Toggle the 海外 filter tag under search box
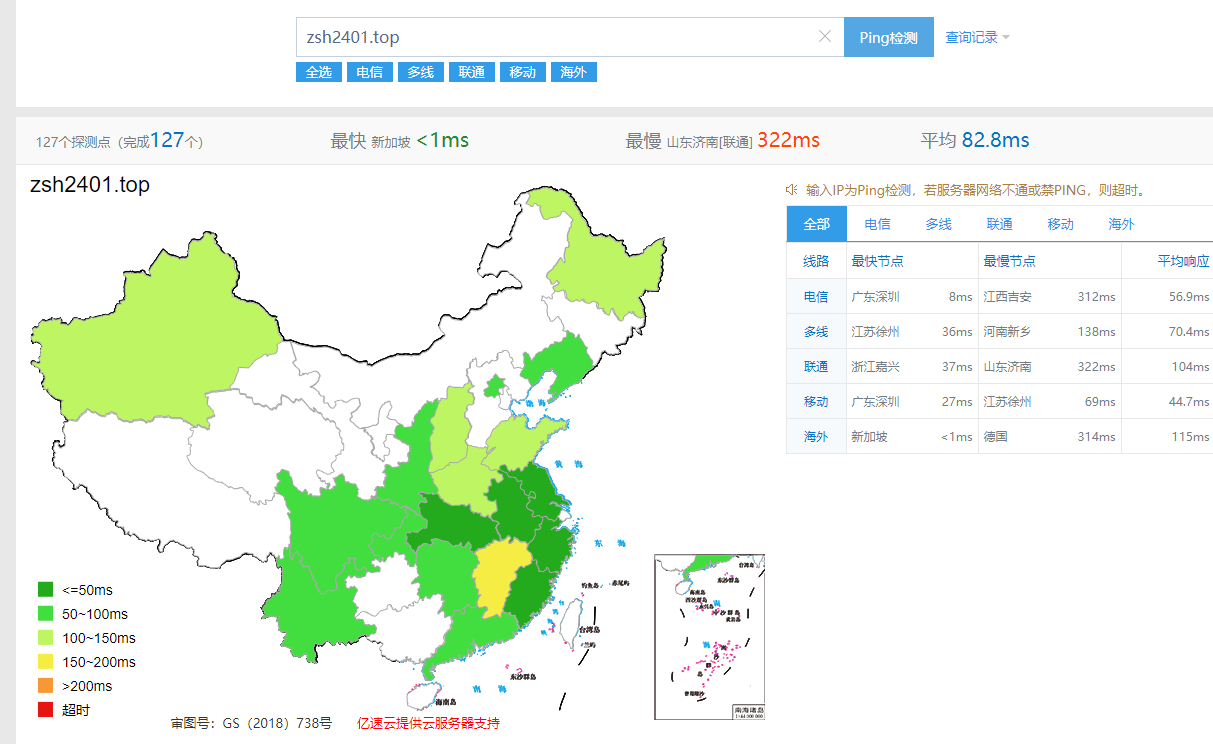 (x=573, y=72)
